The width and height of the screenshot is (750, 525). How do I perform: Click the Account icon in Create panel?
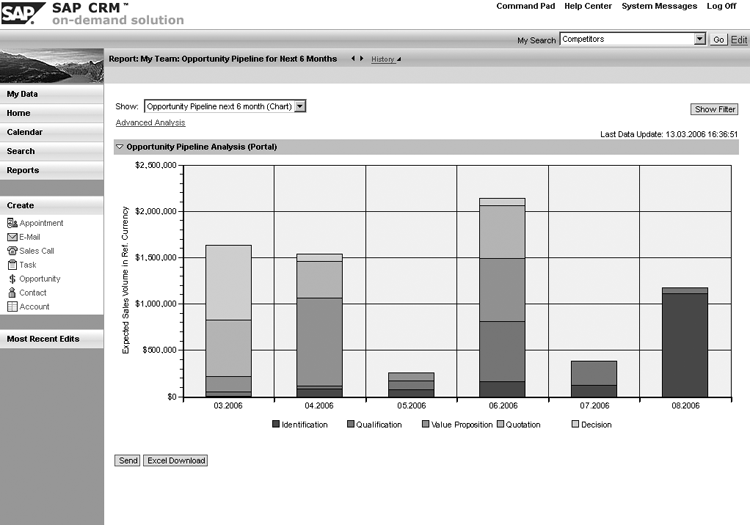[x=12, y=307]
